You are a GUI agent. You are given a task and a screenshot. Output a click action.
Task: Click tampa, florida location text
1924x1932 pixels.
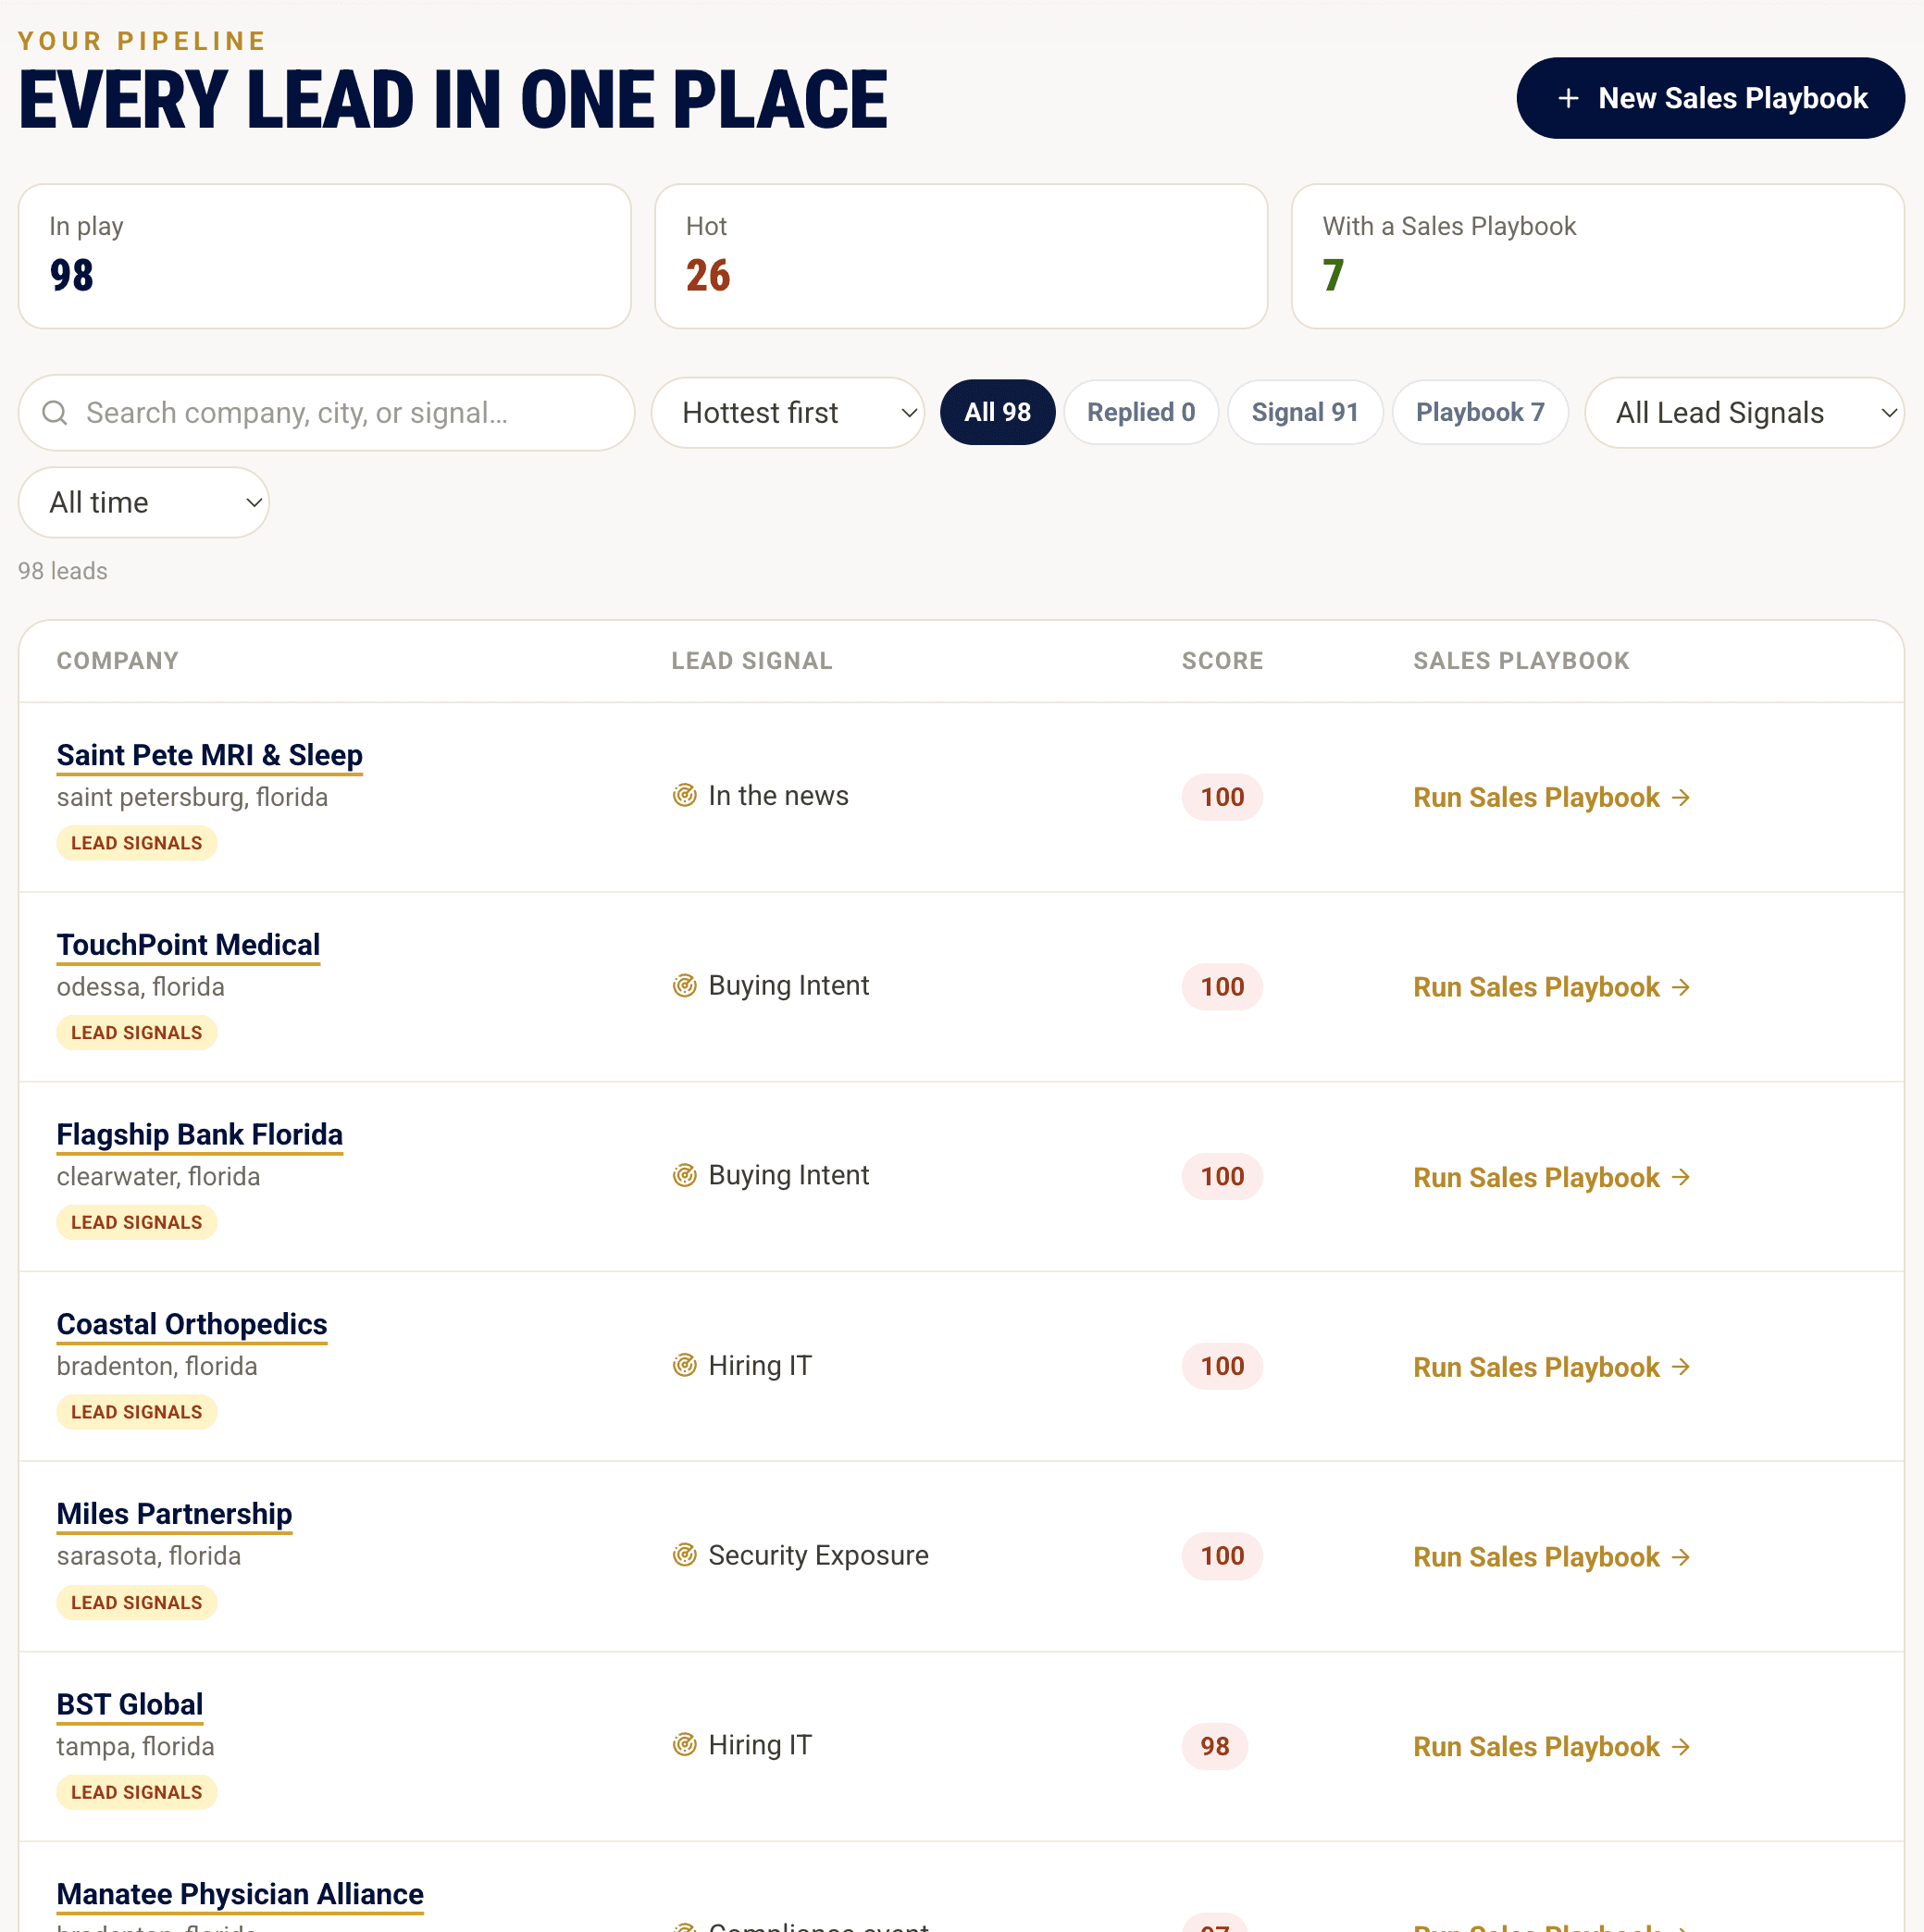[x=135, y=1747]
